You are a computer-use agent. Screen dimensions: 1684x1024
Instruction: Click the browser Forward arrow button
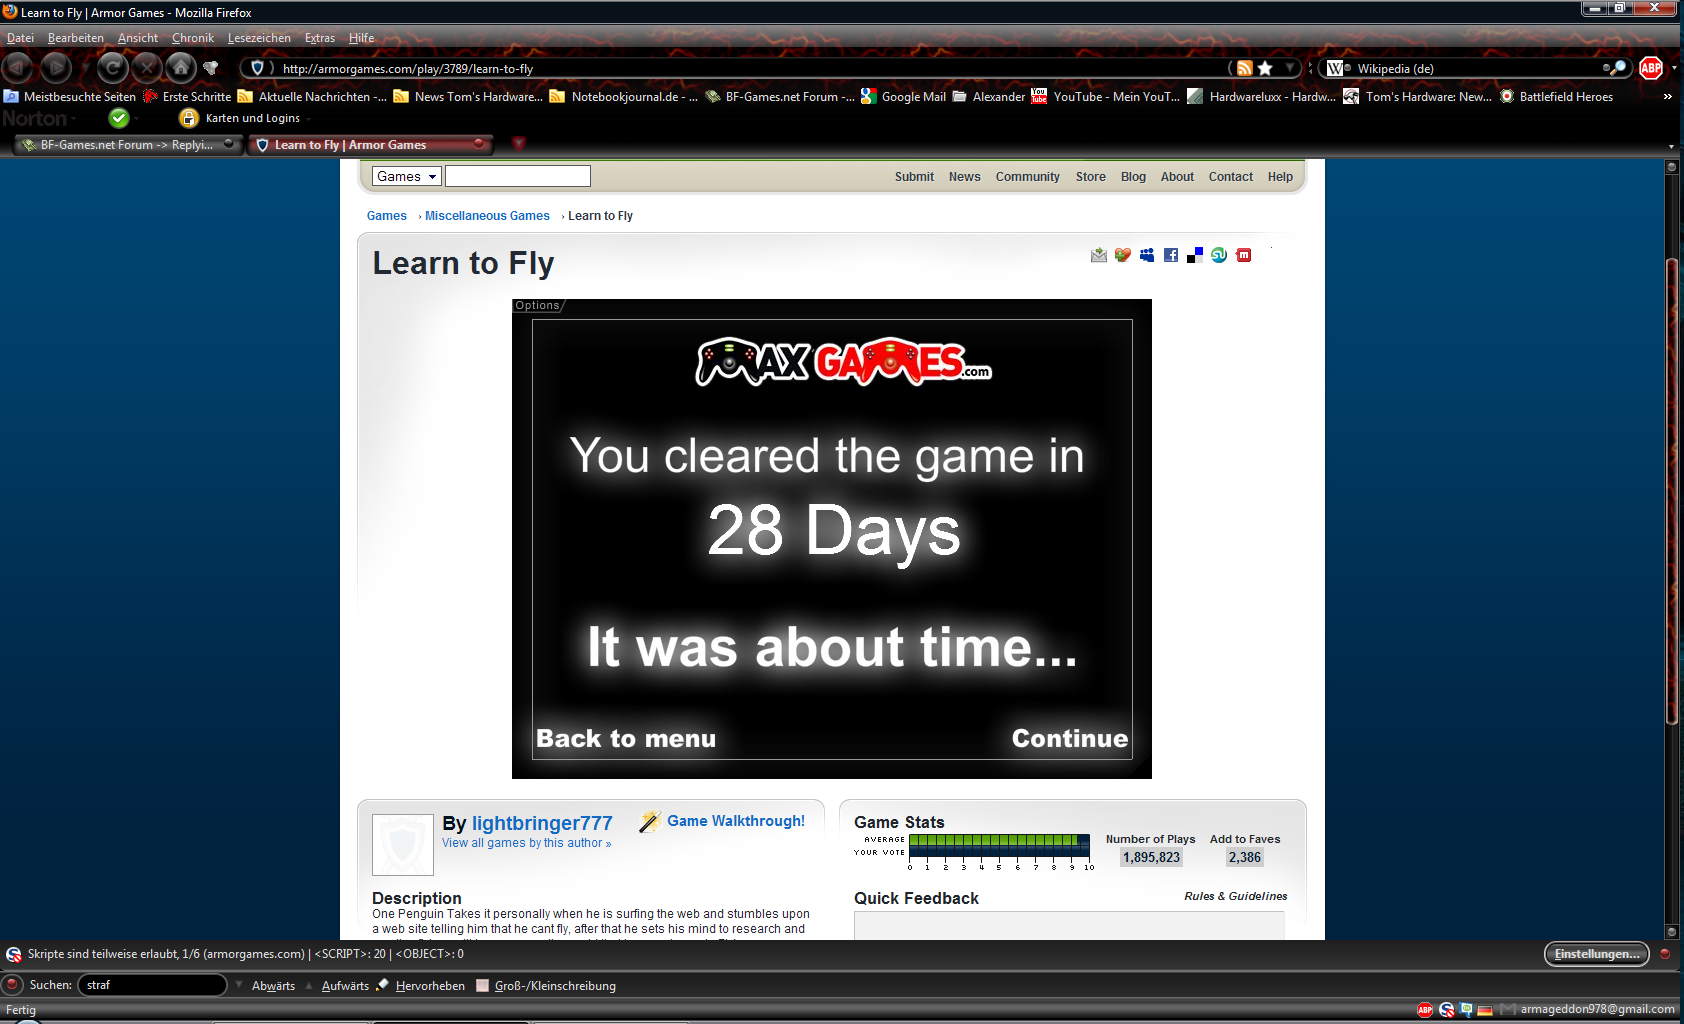[x=56, y=68]
